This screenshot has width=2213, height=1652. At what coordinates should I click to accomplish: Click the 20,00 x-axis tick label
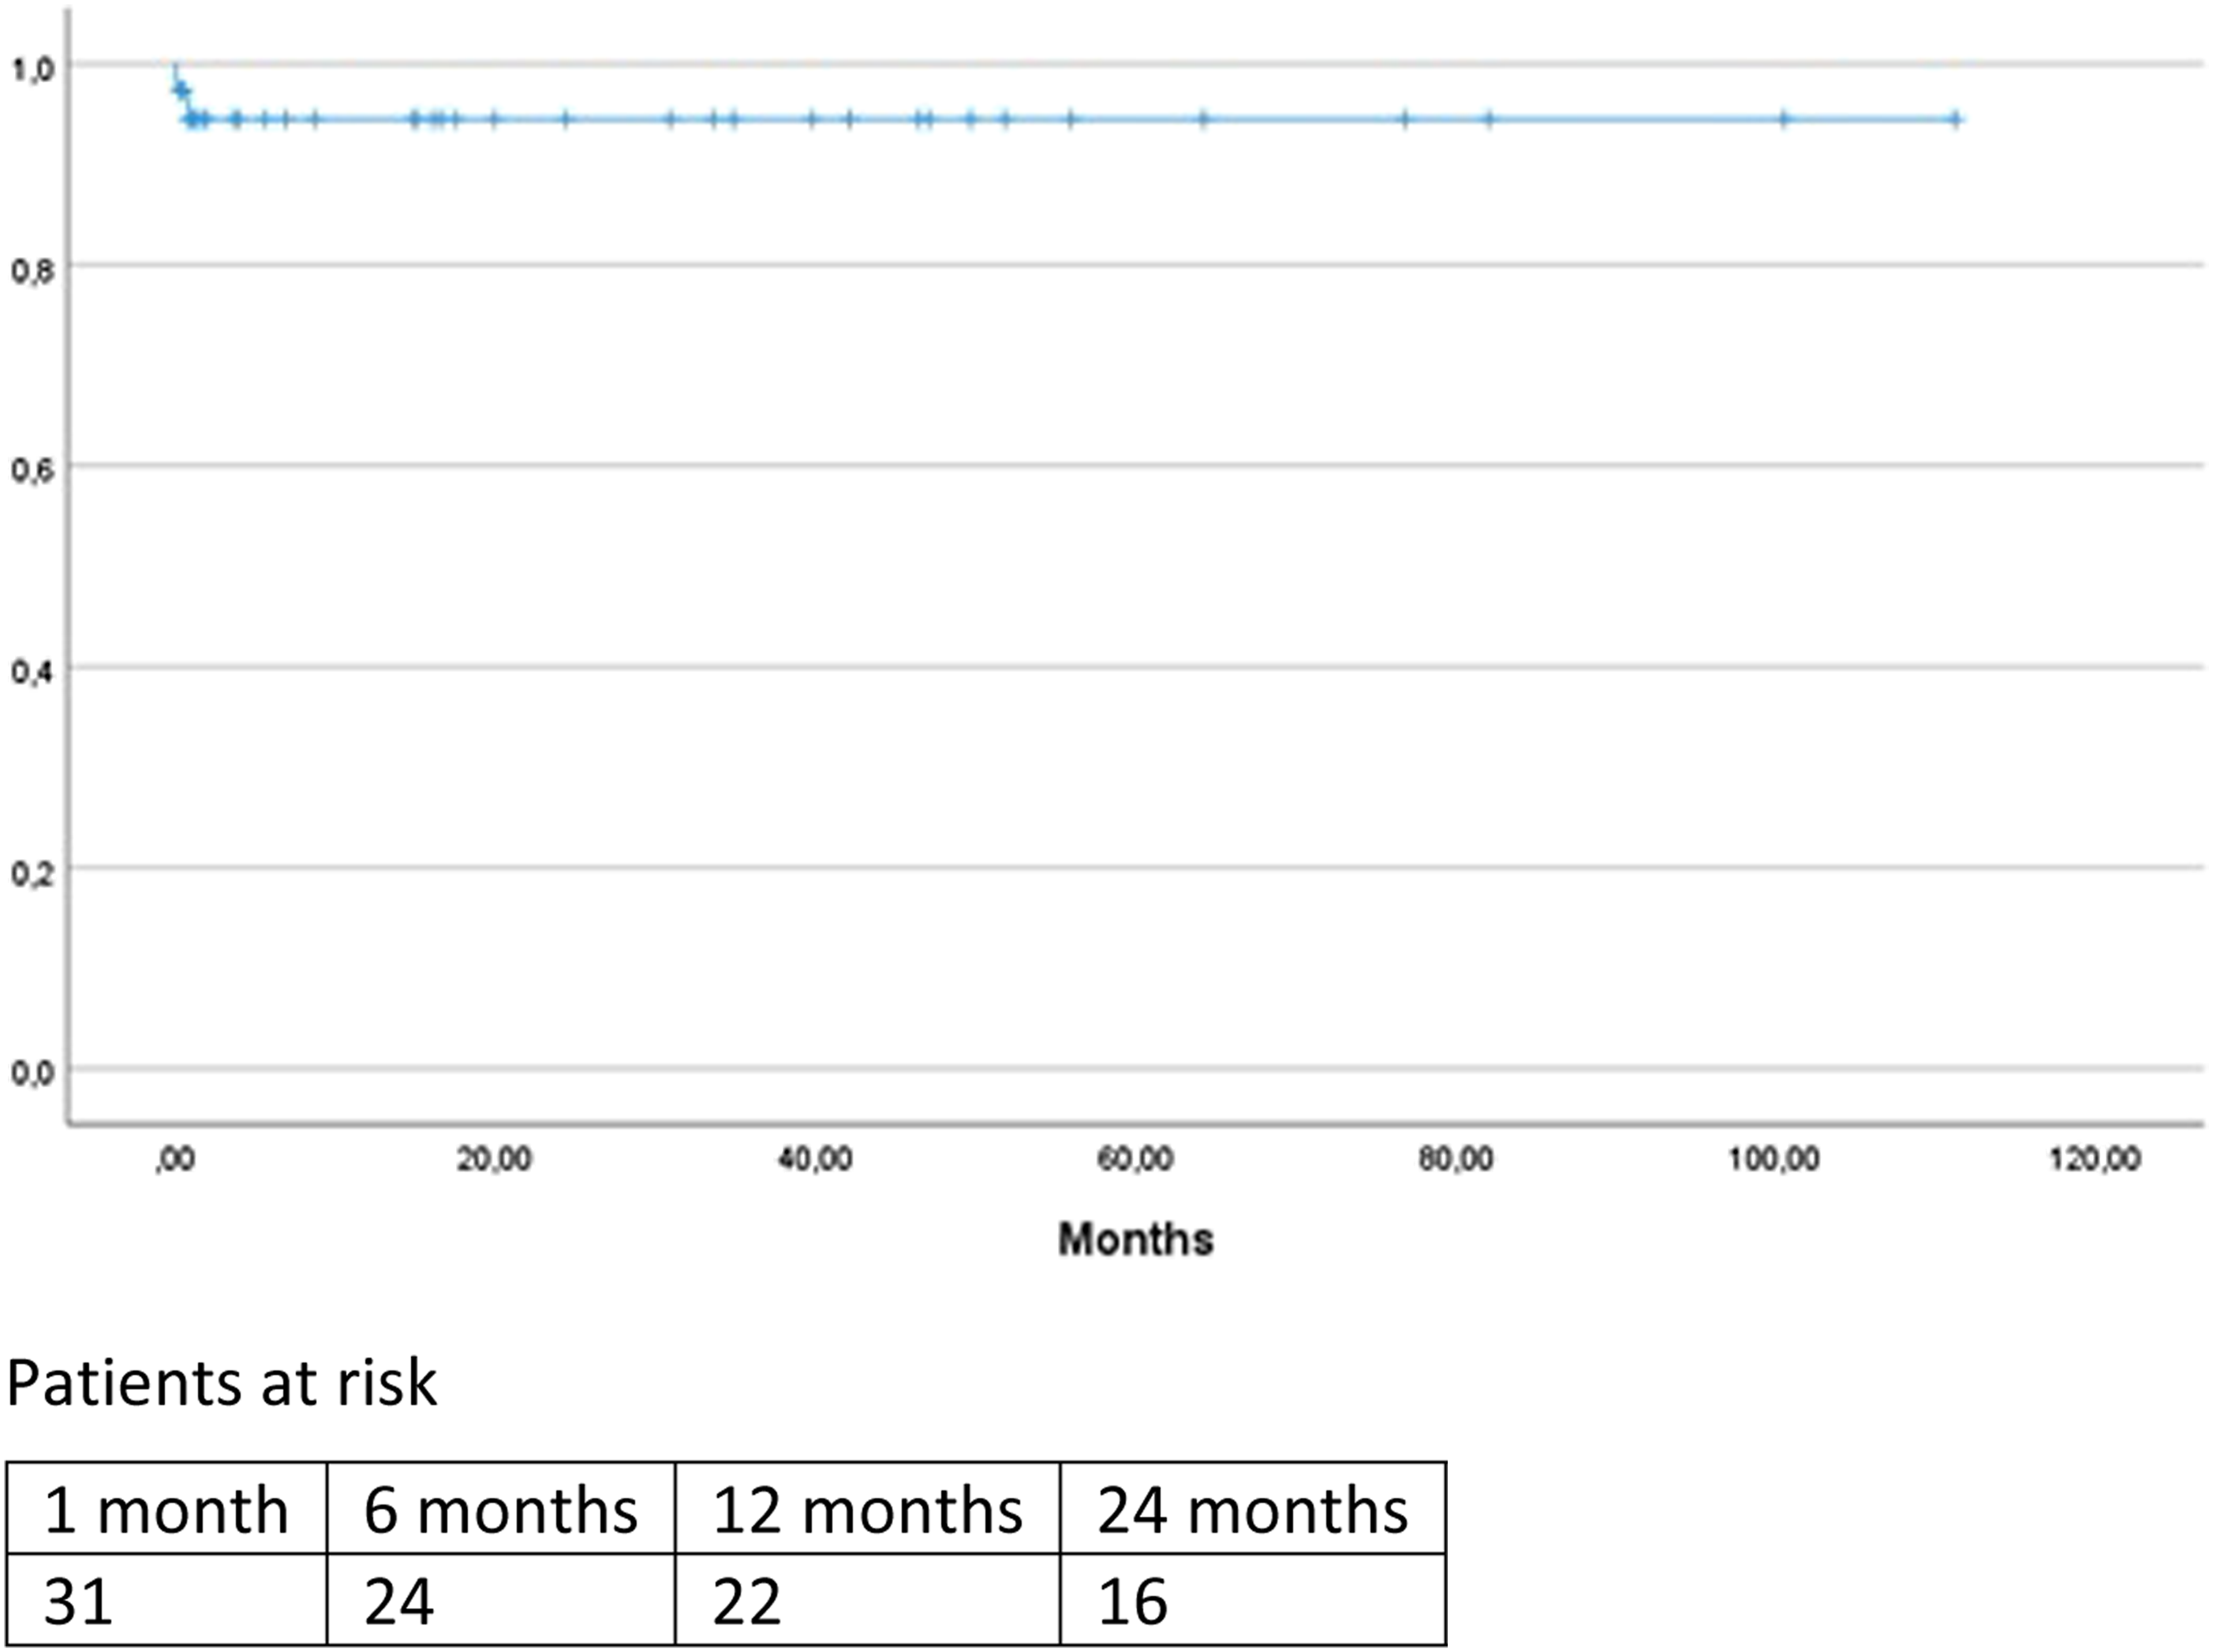click(494, 1159)
